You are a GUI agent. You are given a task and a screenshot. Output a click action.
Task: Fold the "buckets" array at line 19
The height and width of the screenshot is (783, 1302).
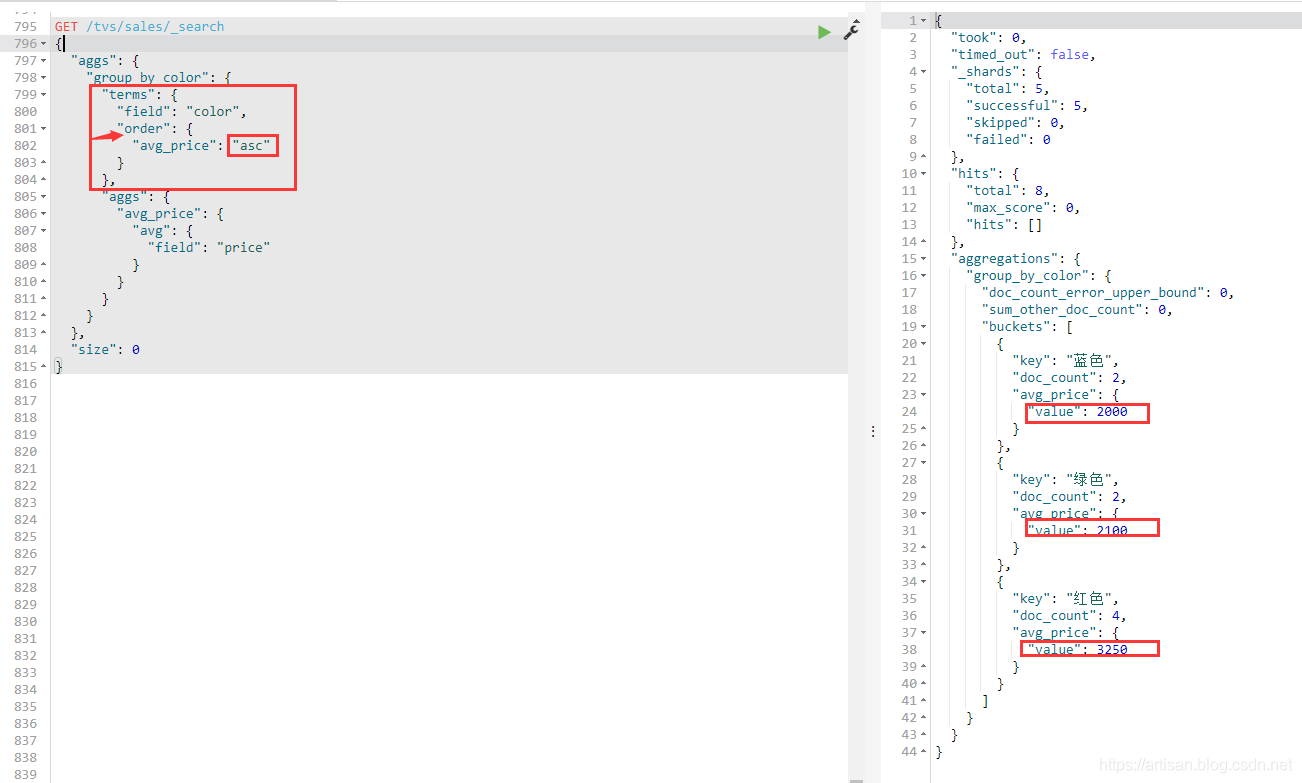coord(923,327)
